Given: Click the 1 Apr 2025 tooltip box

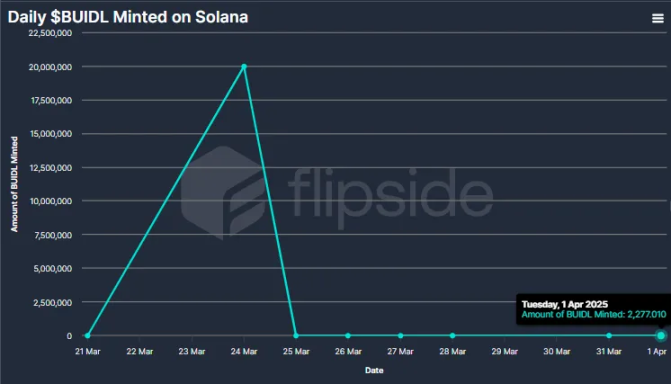Looking at the screenshot, I should (x=593, y=310).
